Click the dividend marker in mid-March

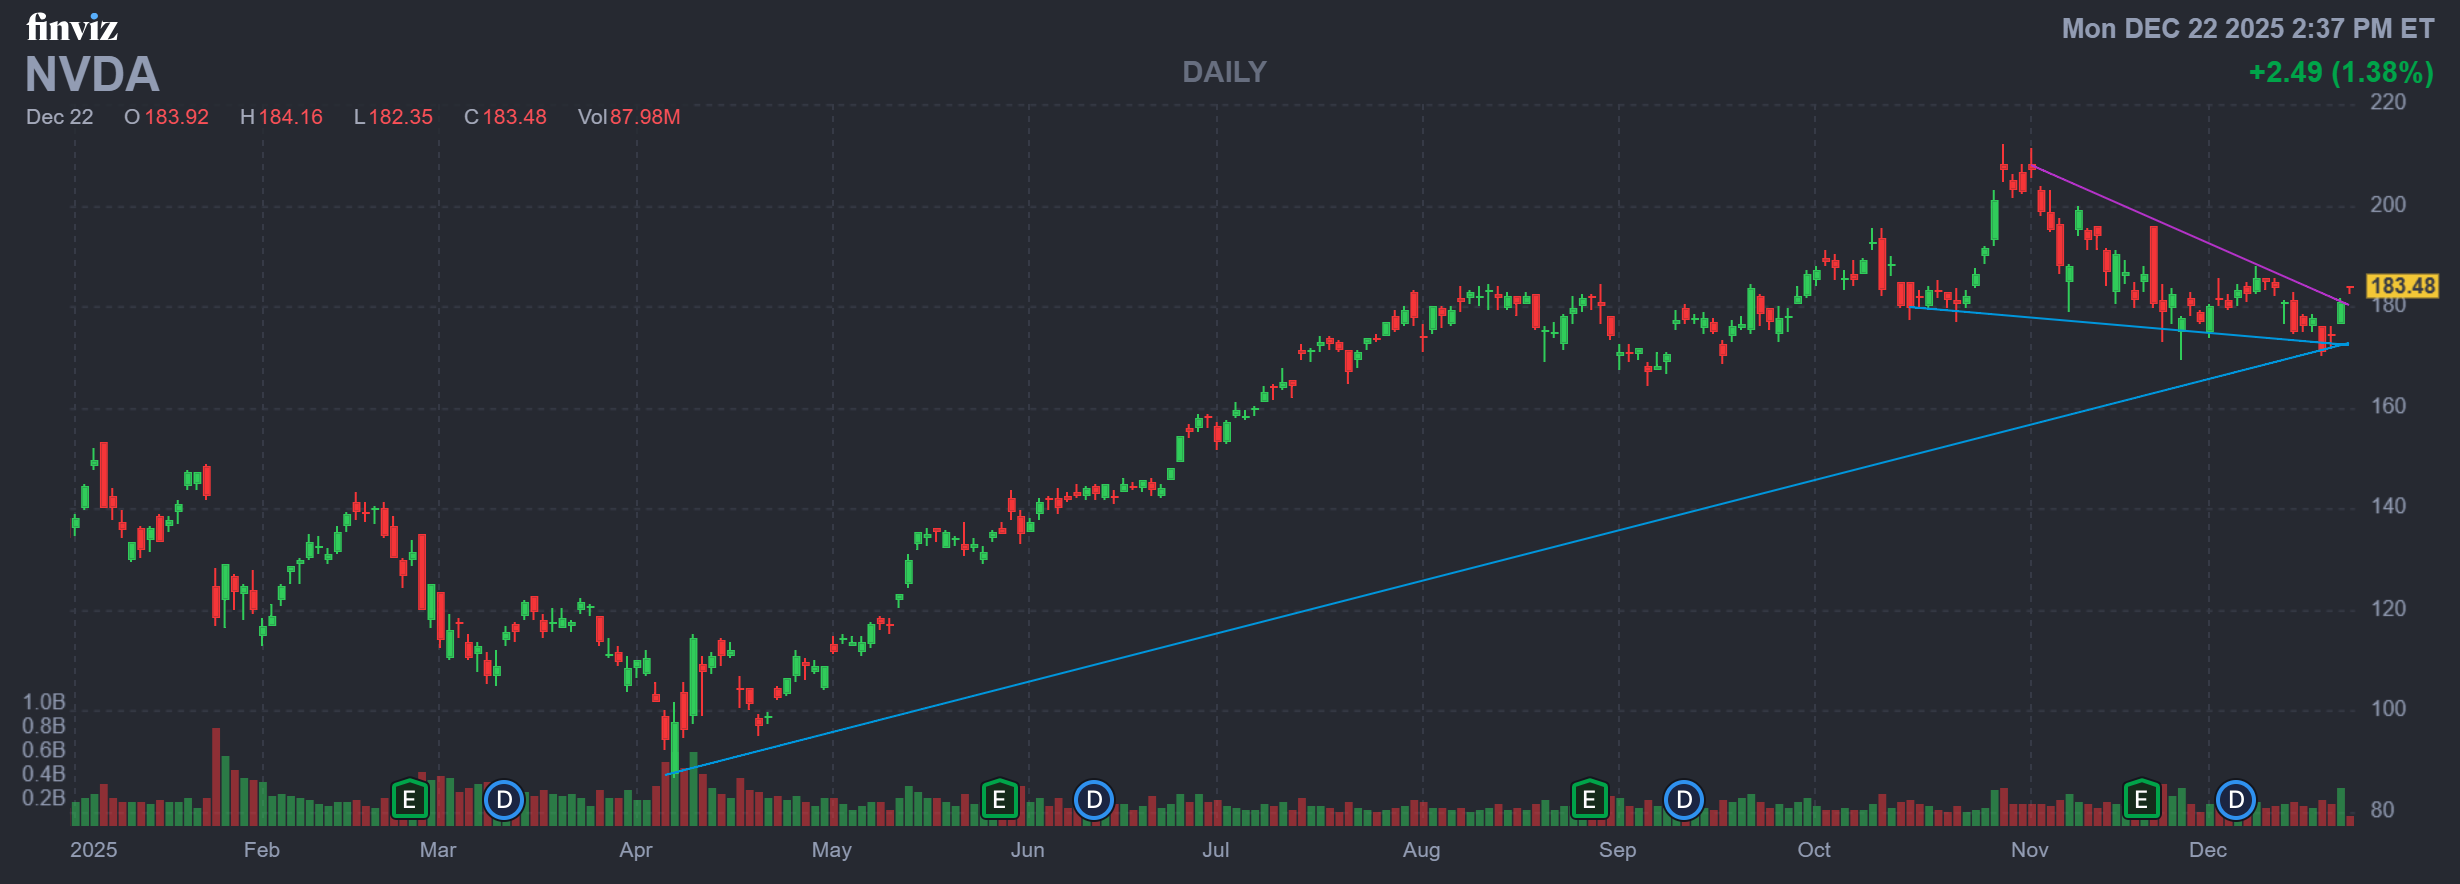pos(504,800)
